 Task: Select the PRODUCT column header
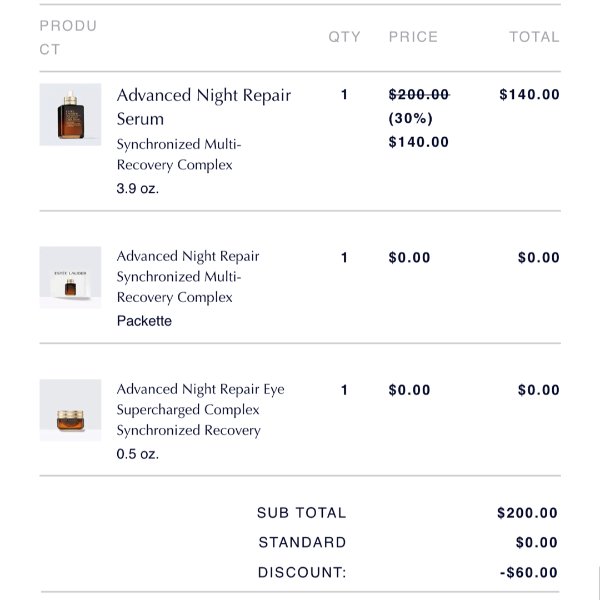click(x=68, y=38)
